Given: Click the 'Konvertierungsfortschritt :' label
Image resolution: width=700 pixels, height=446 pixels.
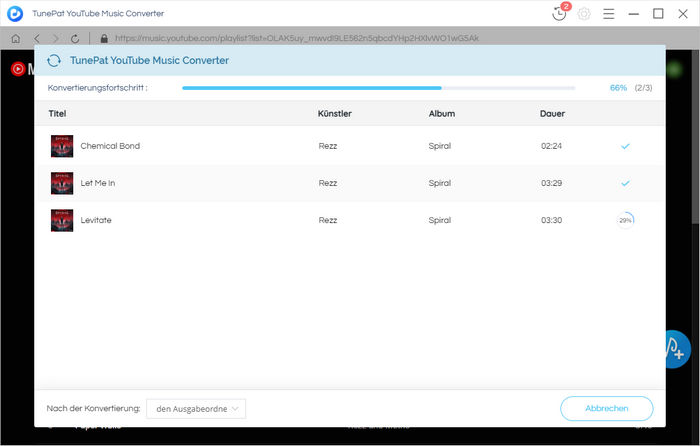Looking at the screenshot, I should coord(97,88).
